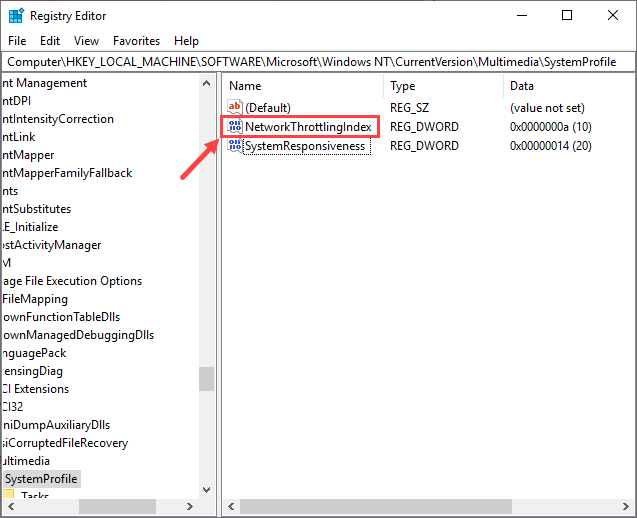Select the SystemProfile key in tree

[41, 479]
